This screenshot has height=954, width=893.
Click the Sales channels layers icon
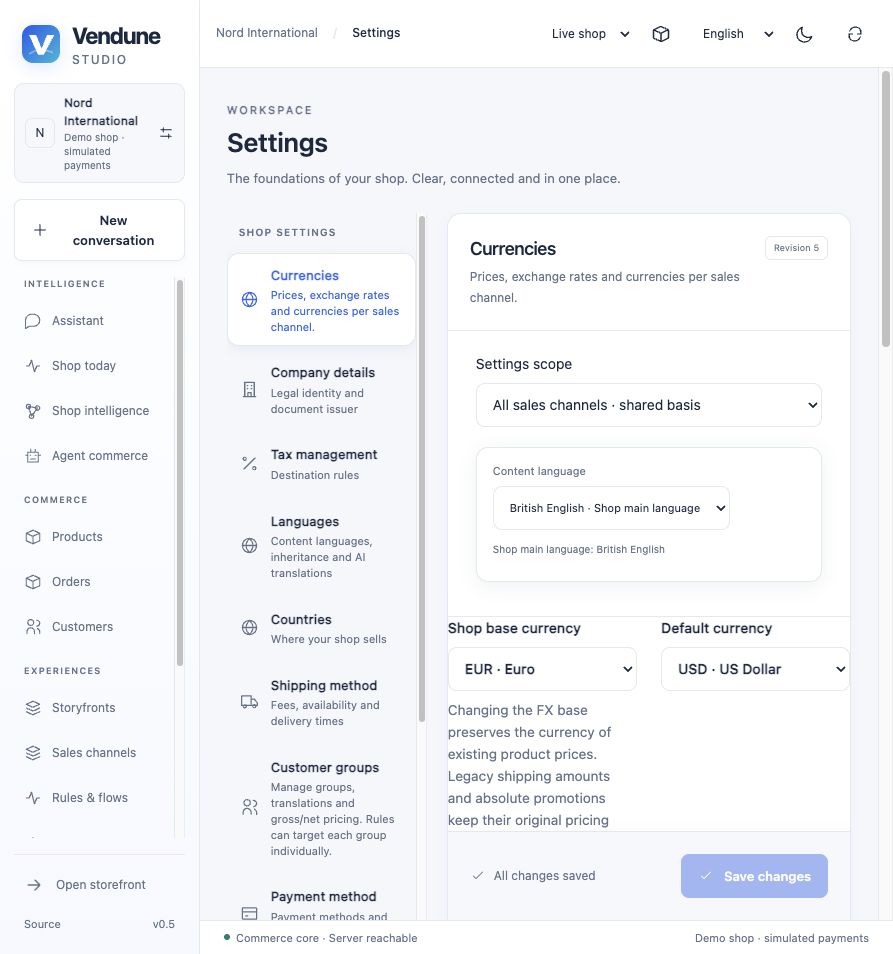tap(33, 753)
